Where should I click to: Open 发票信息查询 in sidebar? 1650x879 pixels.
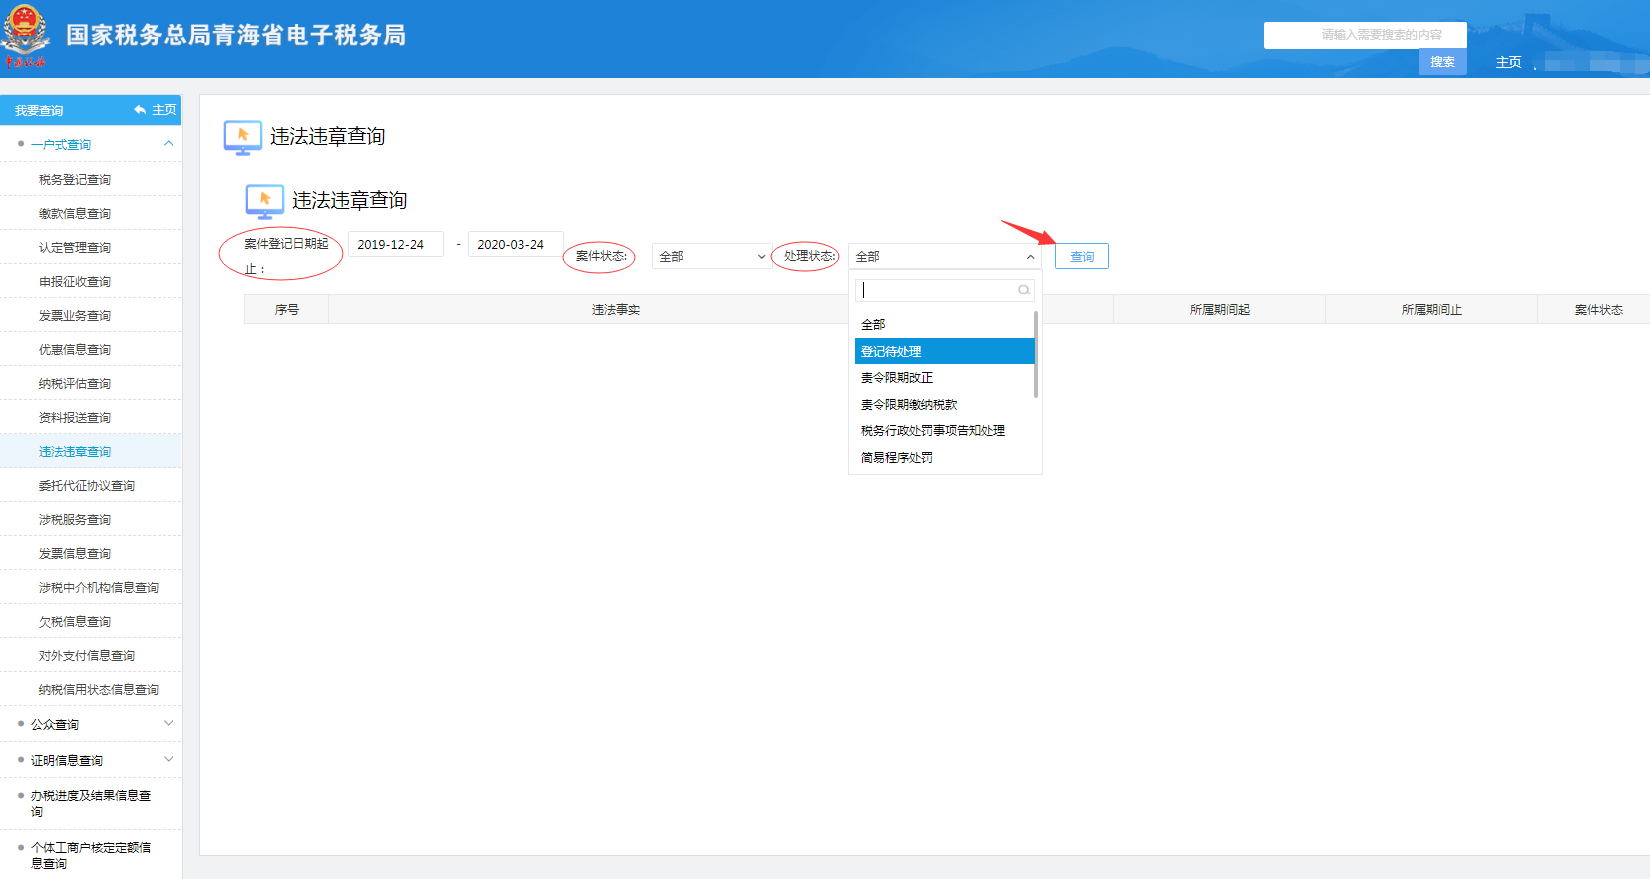[x=75, y=554]
